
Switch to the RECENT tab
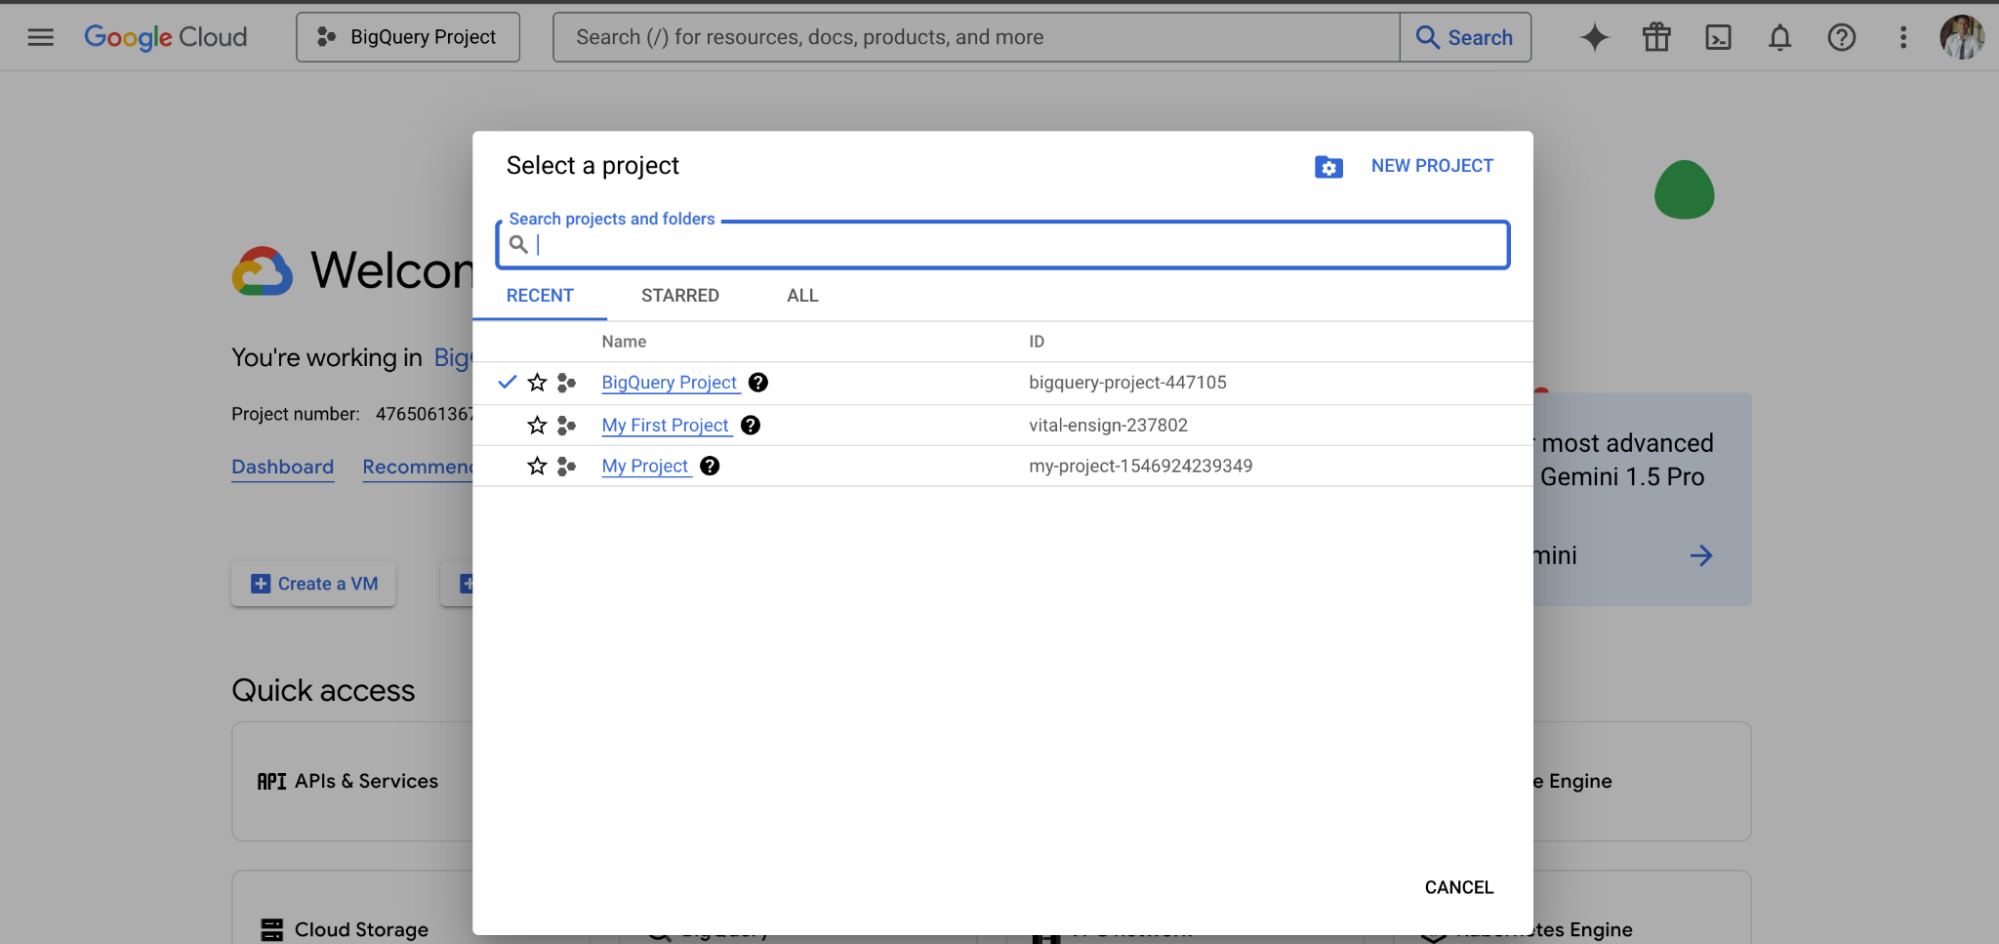[x=540, y=296]
